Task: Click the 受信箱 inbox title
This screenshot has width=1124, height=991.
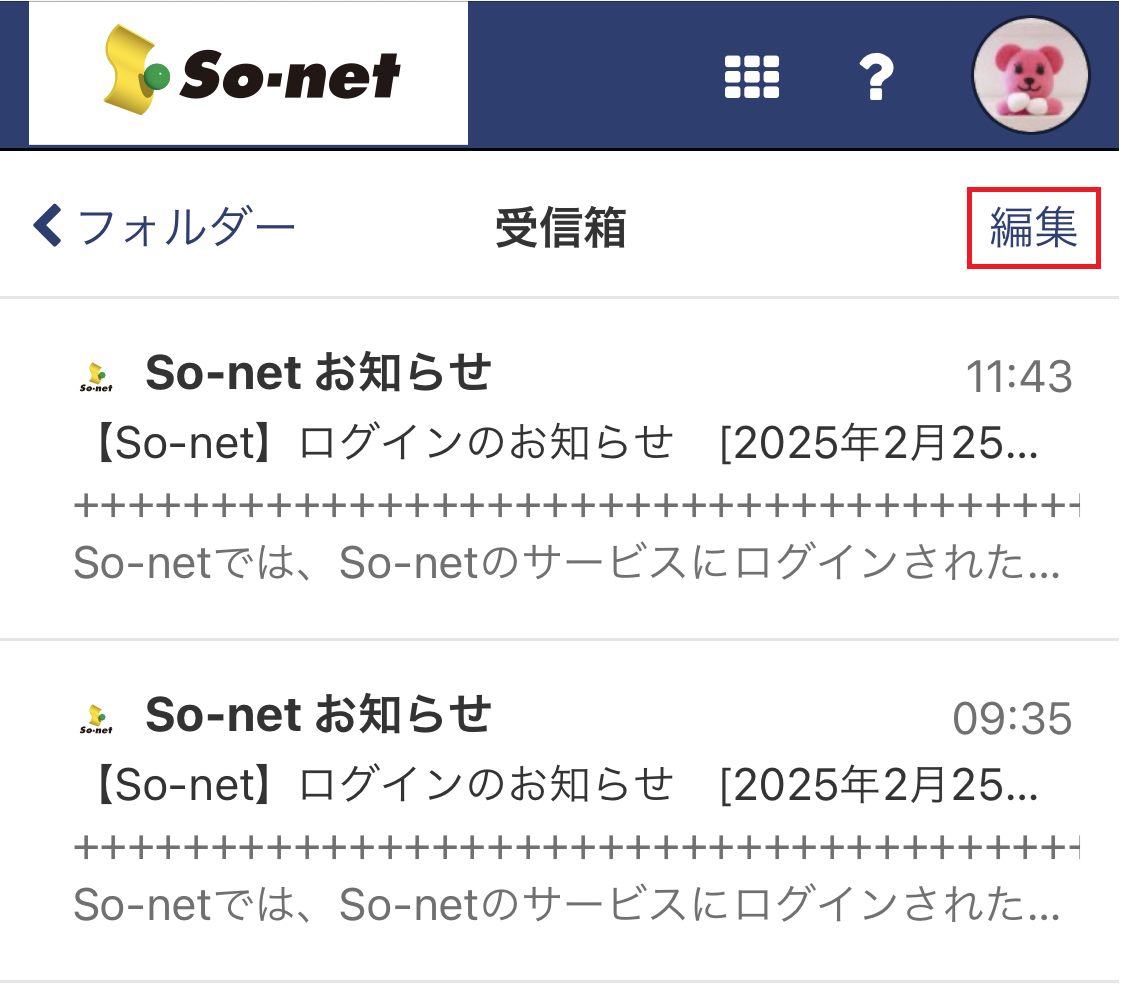Action: point(560,229)
